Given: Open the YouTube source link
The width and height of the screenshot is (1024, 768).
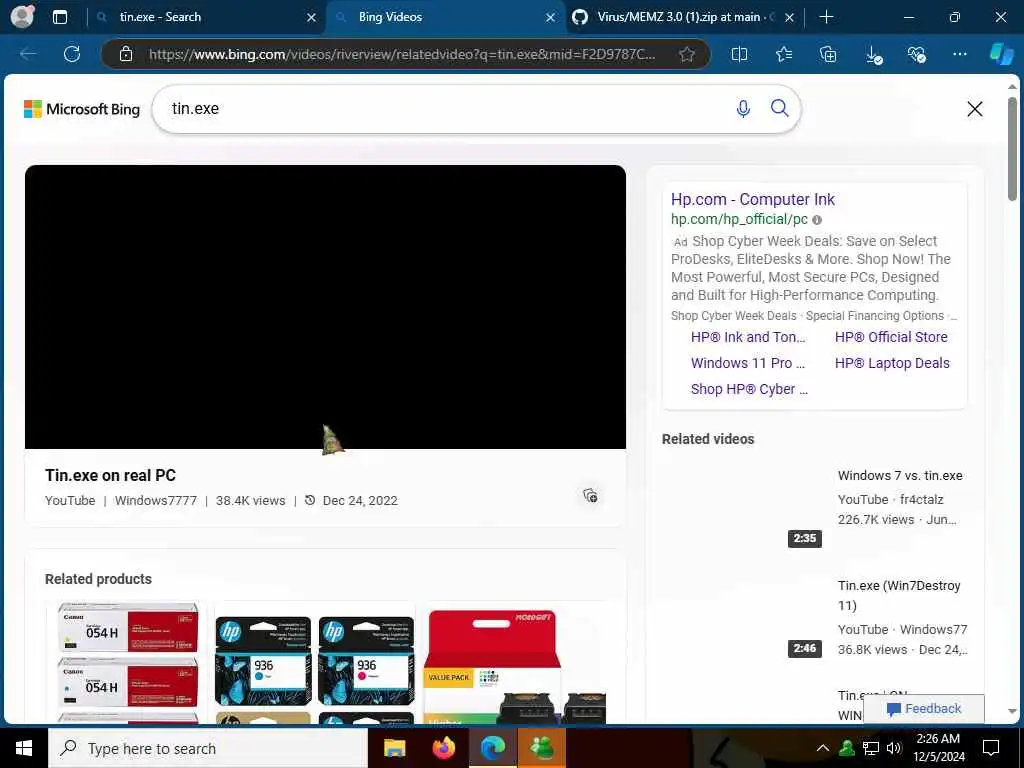Looking at the screenshot, I should [x=70, y=500].
